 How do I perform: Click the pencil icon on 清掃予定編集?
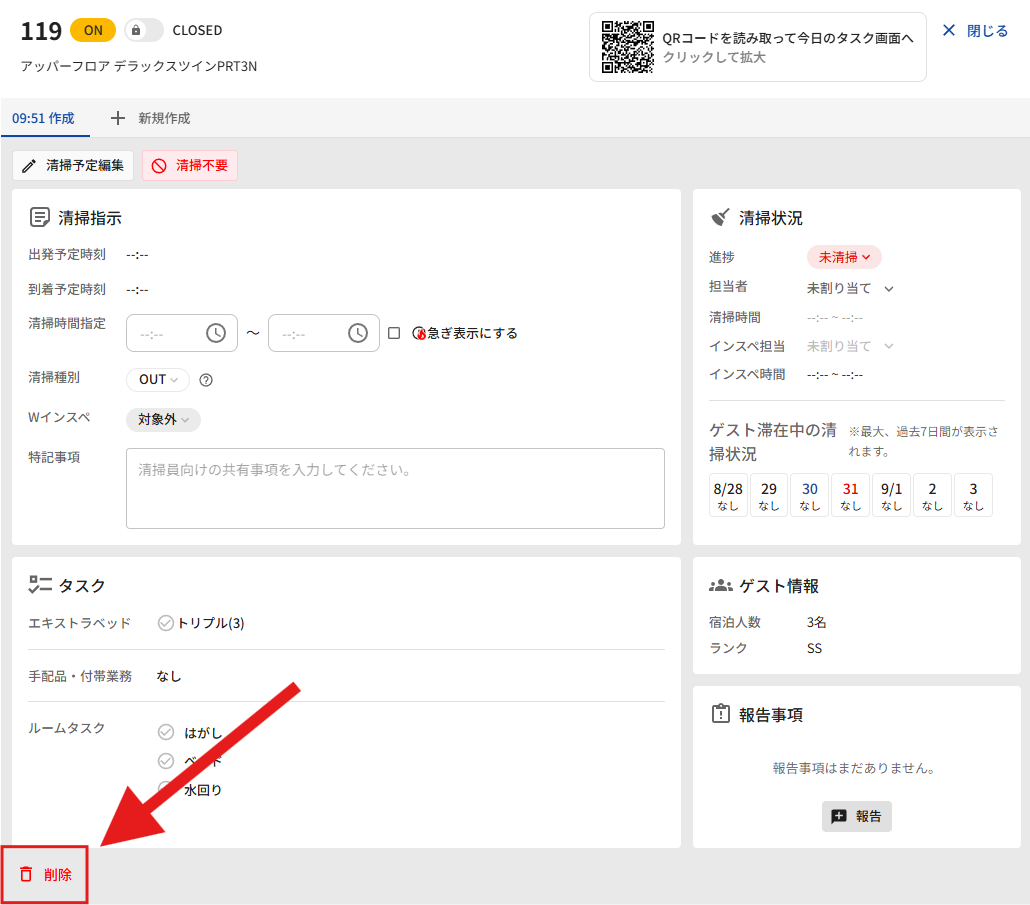pyautogui.click(x=29, y=166)
